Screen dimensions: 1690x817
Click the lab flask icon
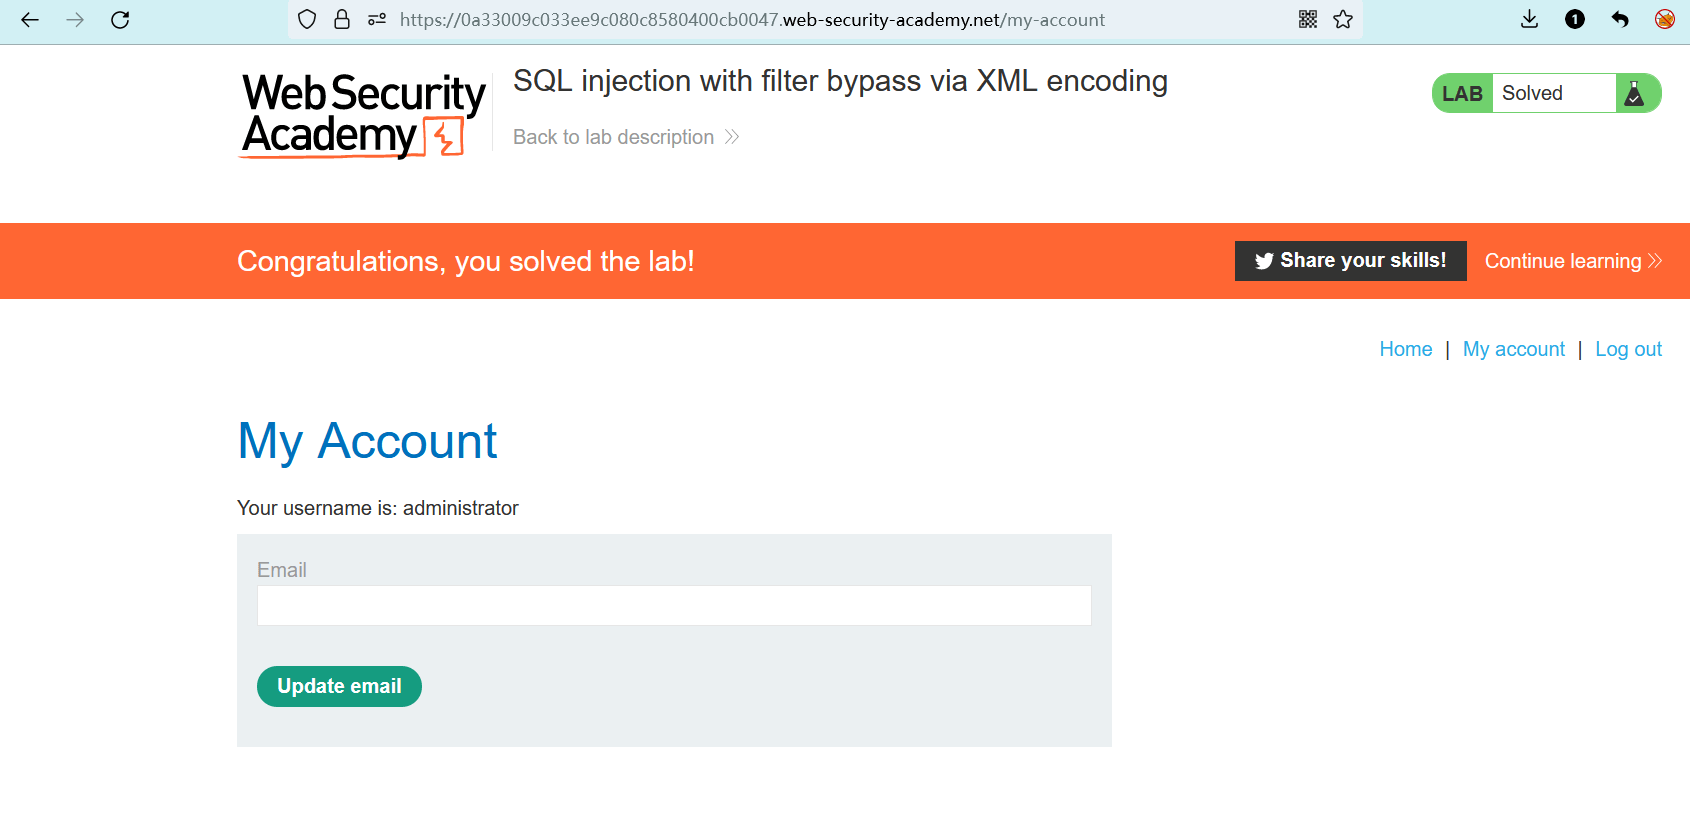pos(1635,94)
